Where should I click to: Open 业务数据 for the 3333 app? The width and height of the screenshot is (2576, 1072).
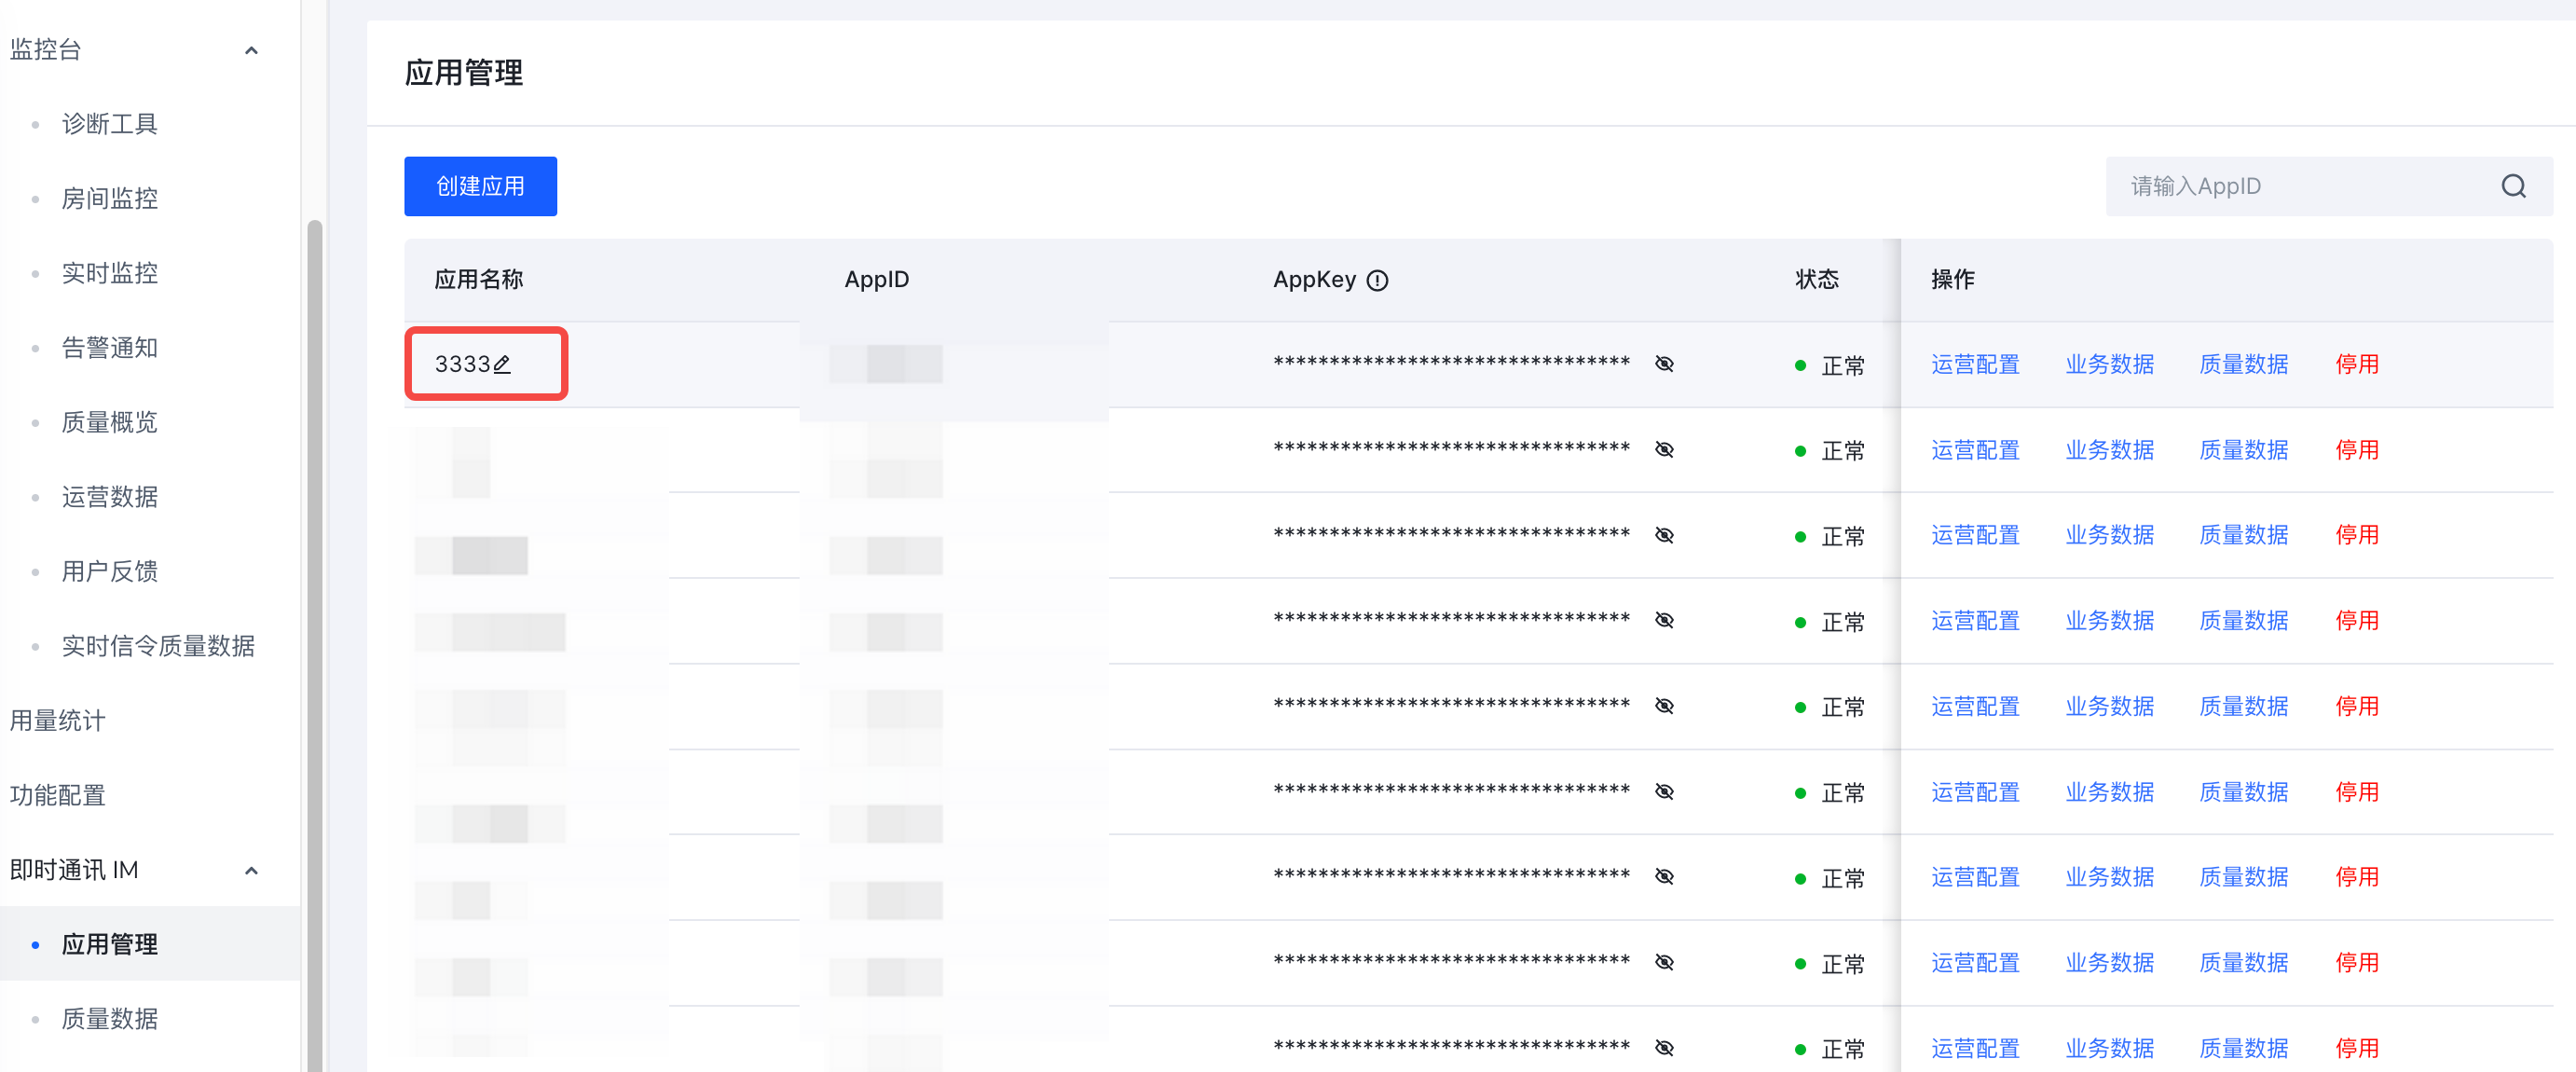tap(2109, 364)
